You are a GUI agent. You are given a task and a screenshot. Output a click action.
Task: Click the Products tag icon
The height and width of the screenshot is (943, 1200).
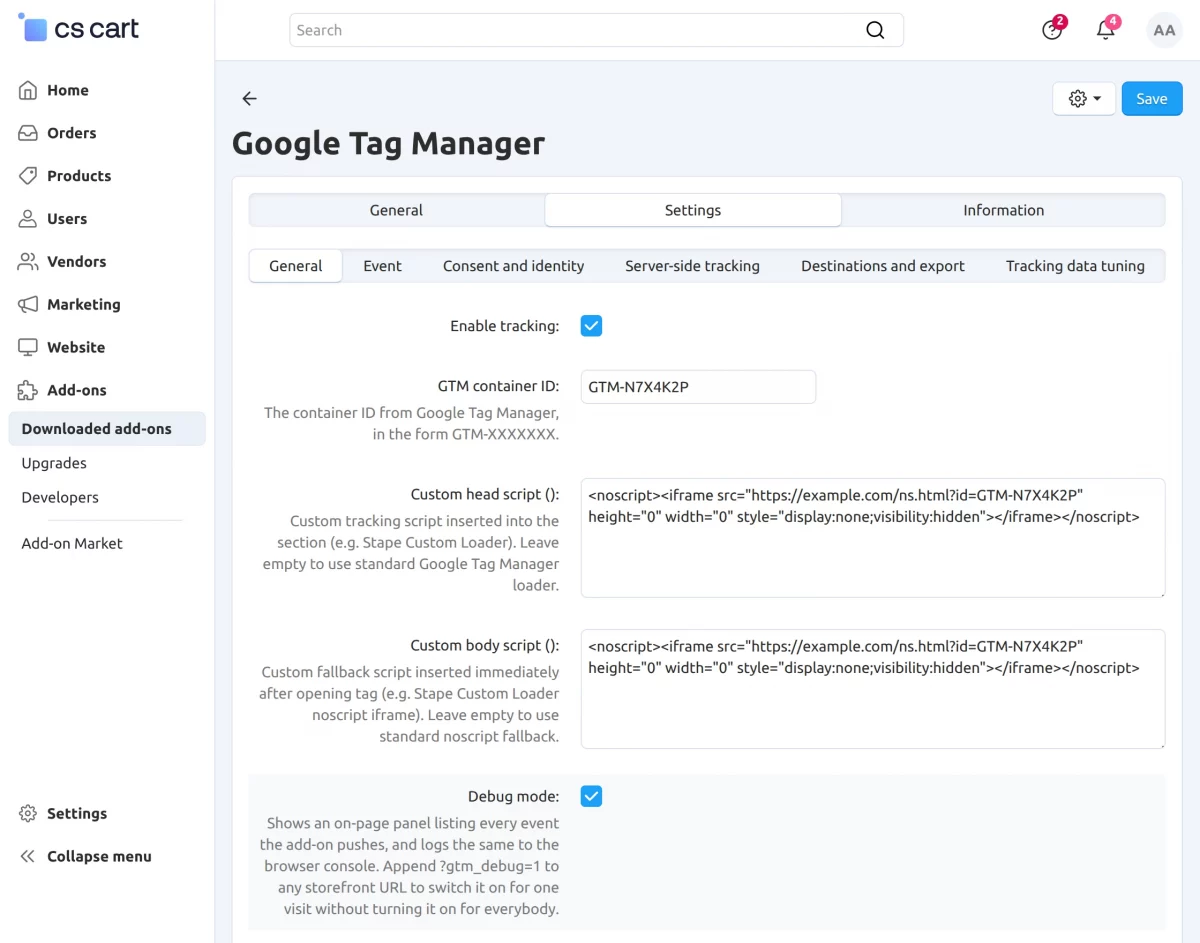pyautogui.click(x=28, y=176)
